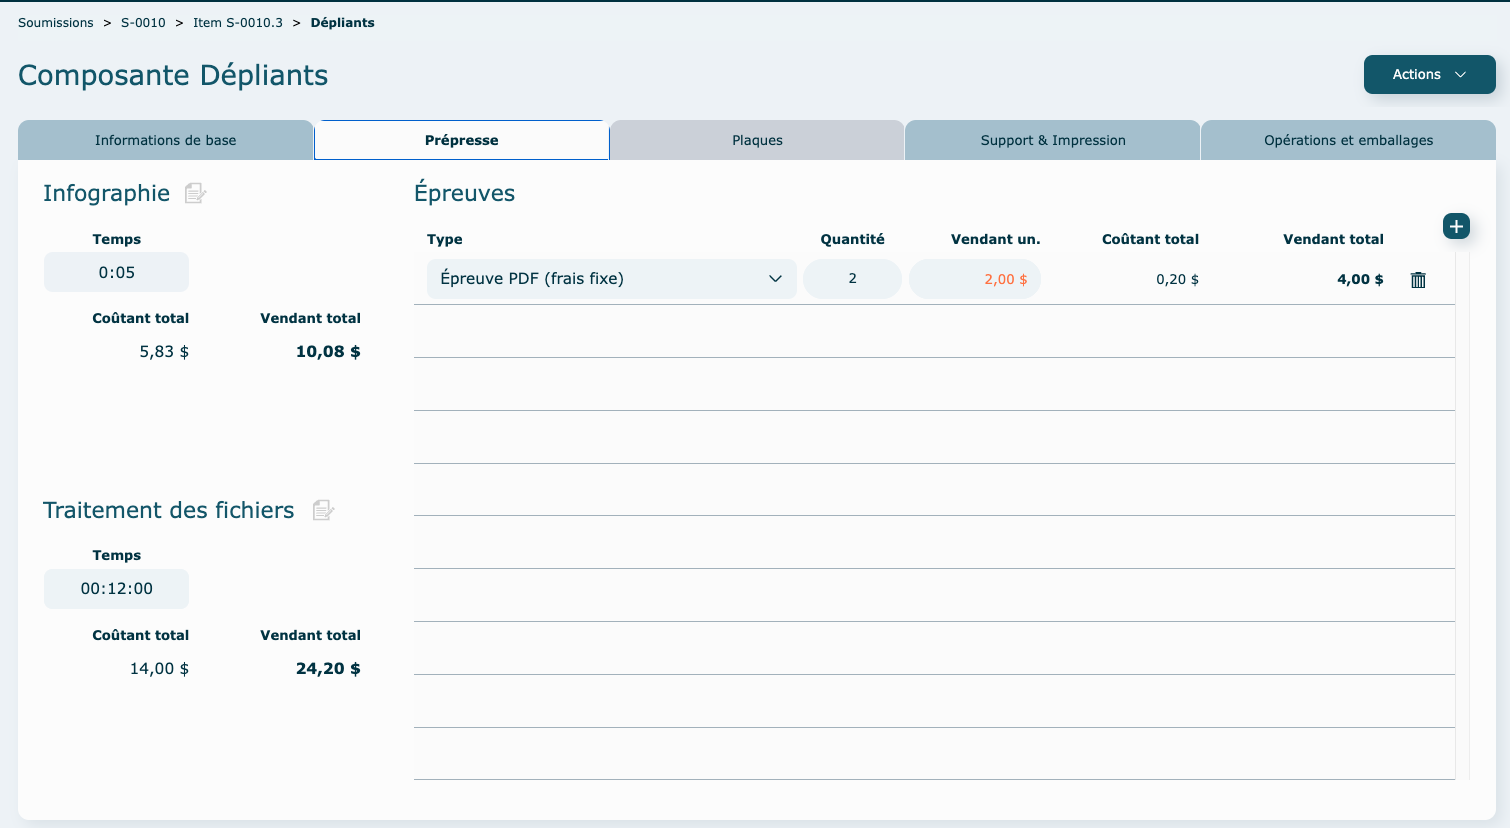
Task: Open the Opérations et emballages tab
Action: coord(1348,140)
